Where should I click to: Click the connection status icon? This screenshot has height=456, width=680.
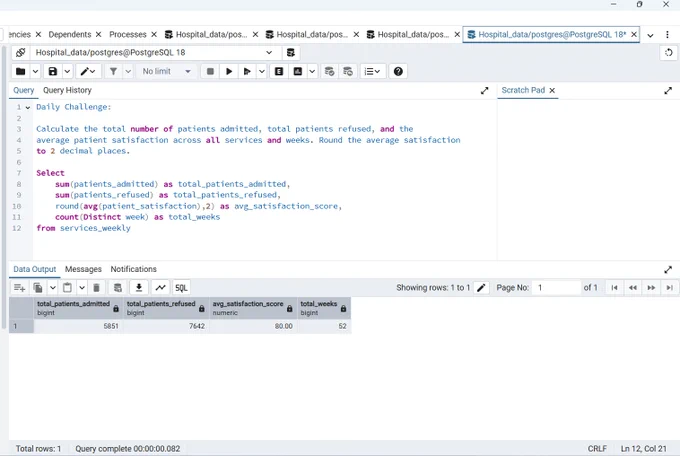(x=20, y=52)
